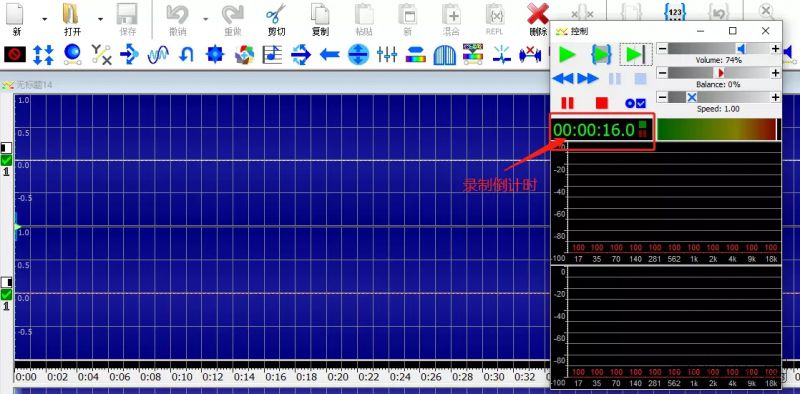
Task: Open the equalizer sliders effect icon
Action: click(x=387, y=54)
